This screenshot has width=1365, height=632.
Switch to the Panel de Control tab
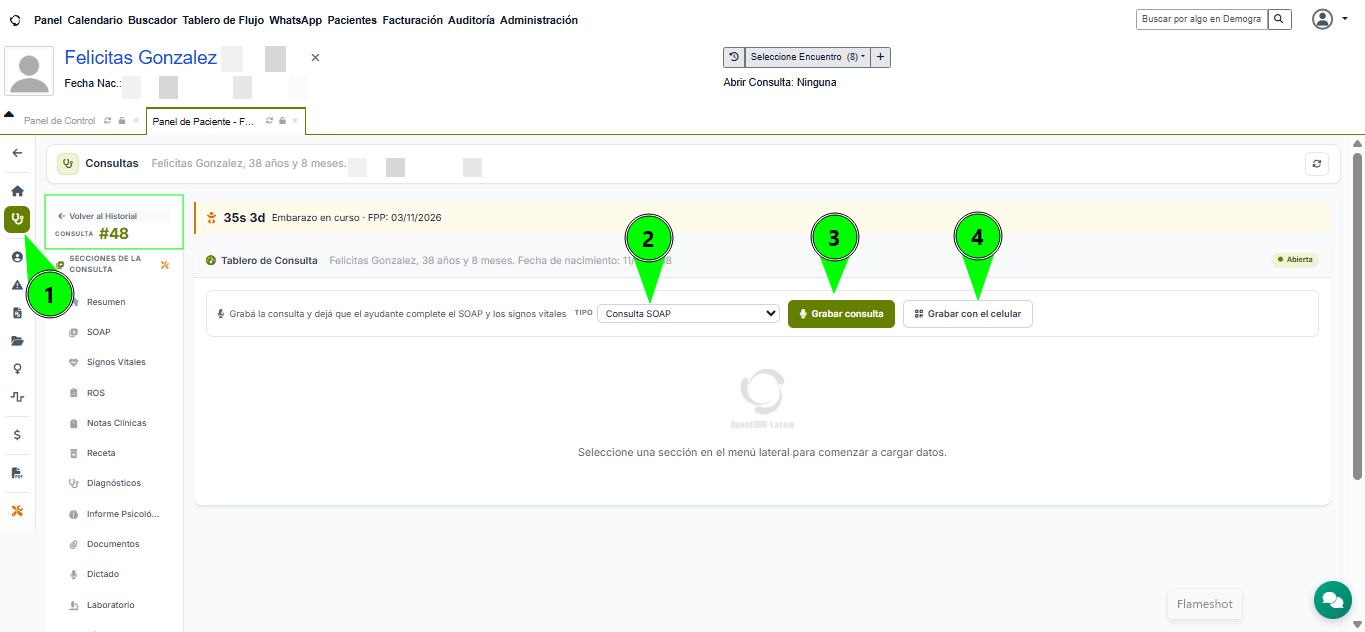click(60, 121)
